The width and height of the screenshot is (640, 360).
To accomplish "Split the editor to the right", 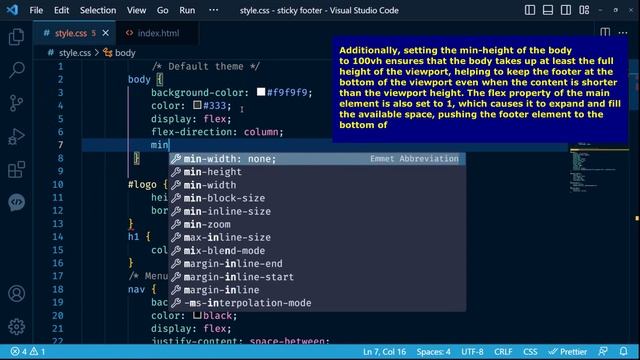I will [x=605, y=32].
